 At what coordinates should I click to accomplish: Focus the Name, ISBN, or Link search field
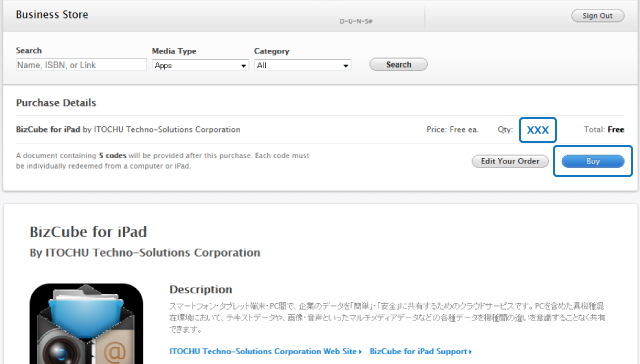click(x=81, y=64)
